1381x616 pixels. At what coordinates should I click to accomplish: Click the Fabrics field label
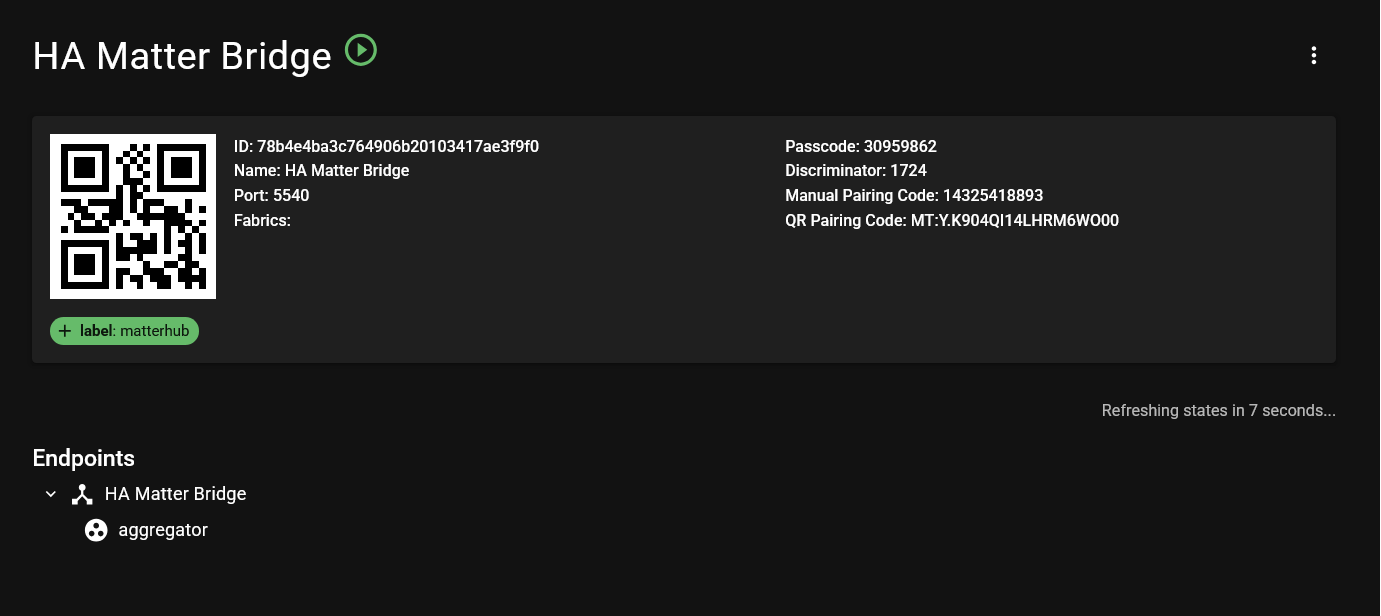coord(262,221)
